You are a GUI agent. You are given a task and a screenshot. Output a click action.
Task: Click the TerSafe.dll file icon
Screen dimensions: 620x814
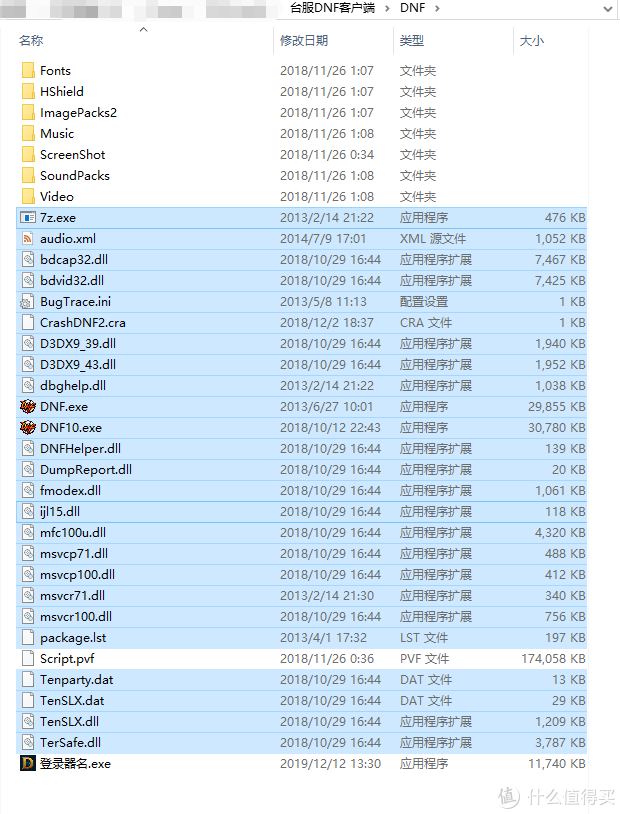tap(28, 742)
